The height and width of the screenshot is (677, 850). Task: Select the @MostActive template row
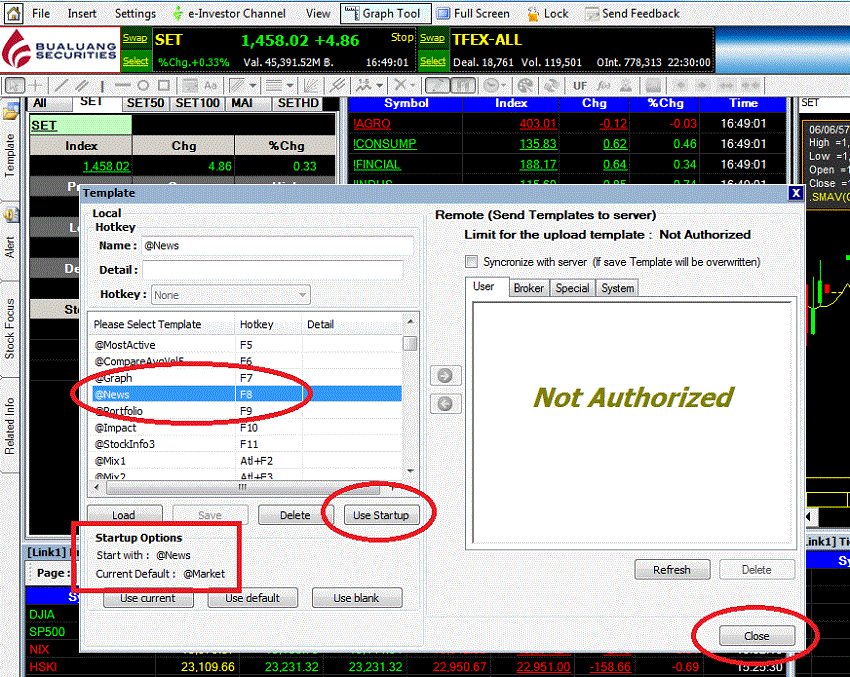click(x=247, y=345)
